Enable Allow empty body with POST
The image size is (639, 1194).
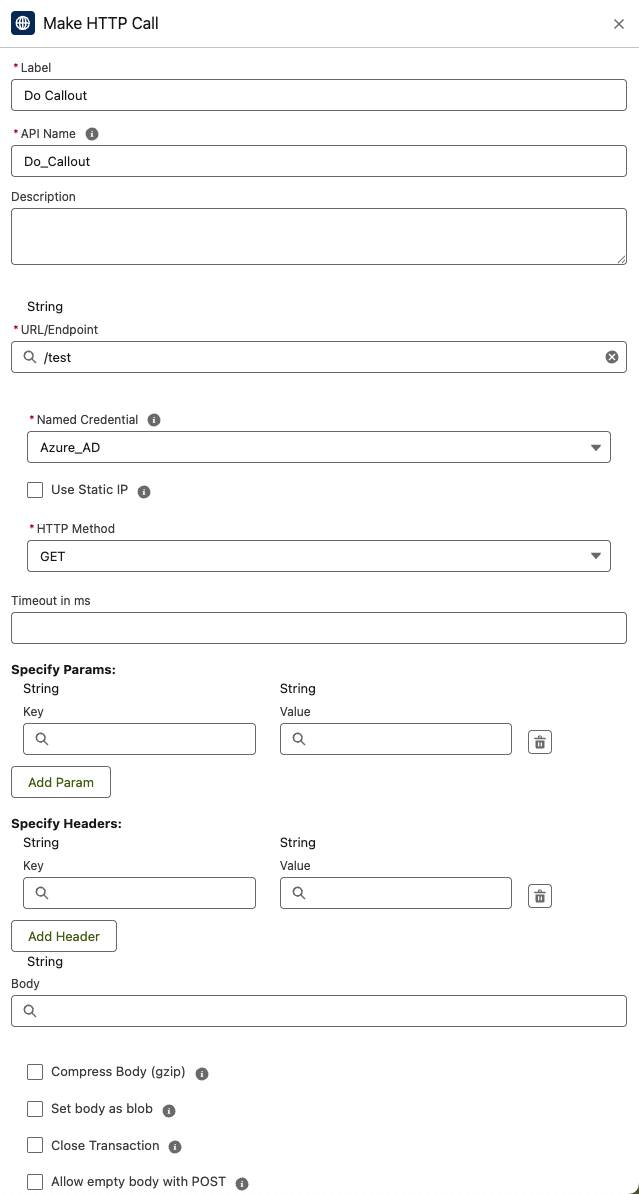[x=35, y=1182]
